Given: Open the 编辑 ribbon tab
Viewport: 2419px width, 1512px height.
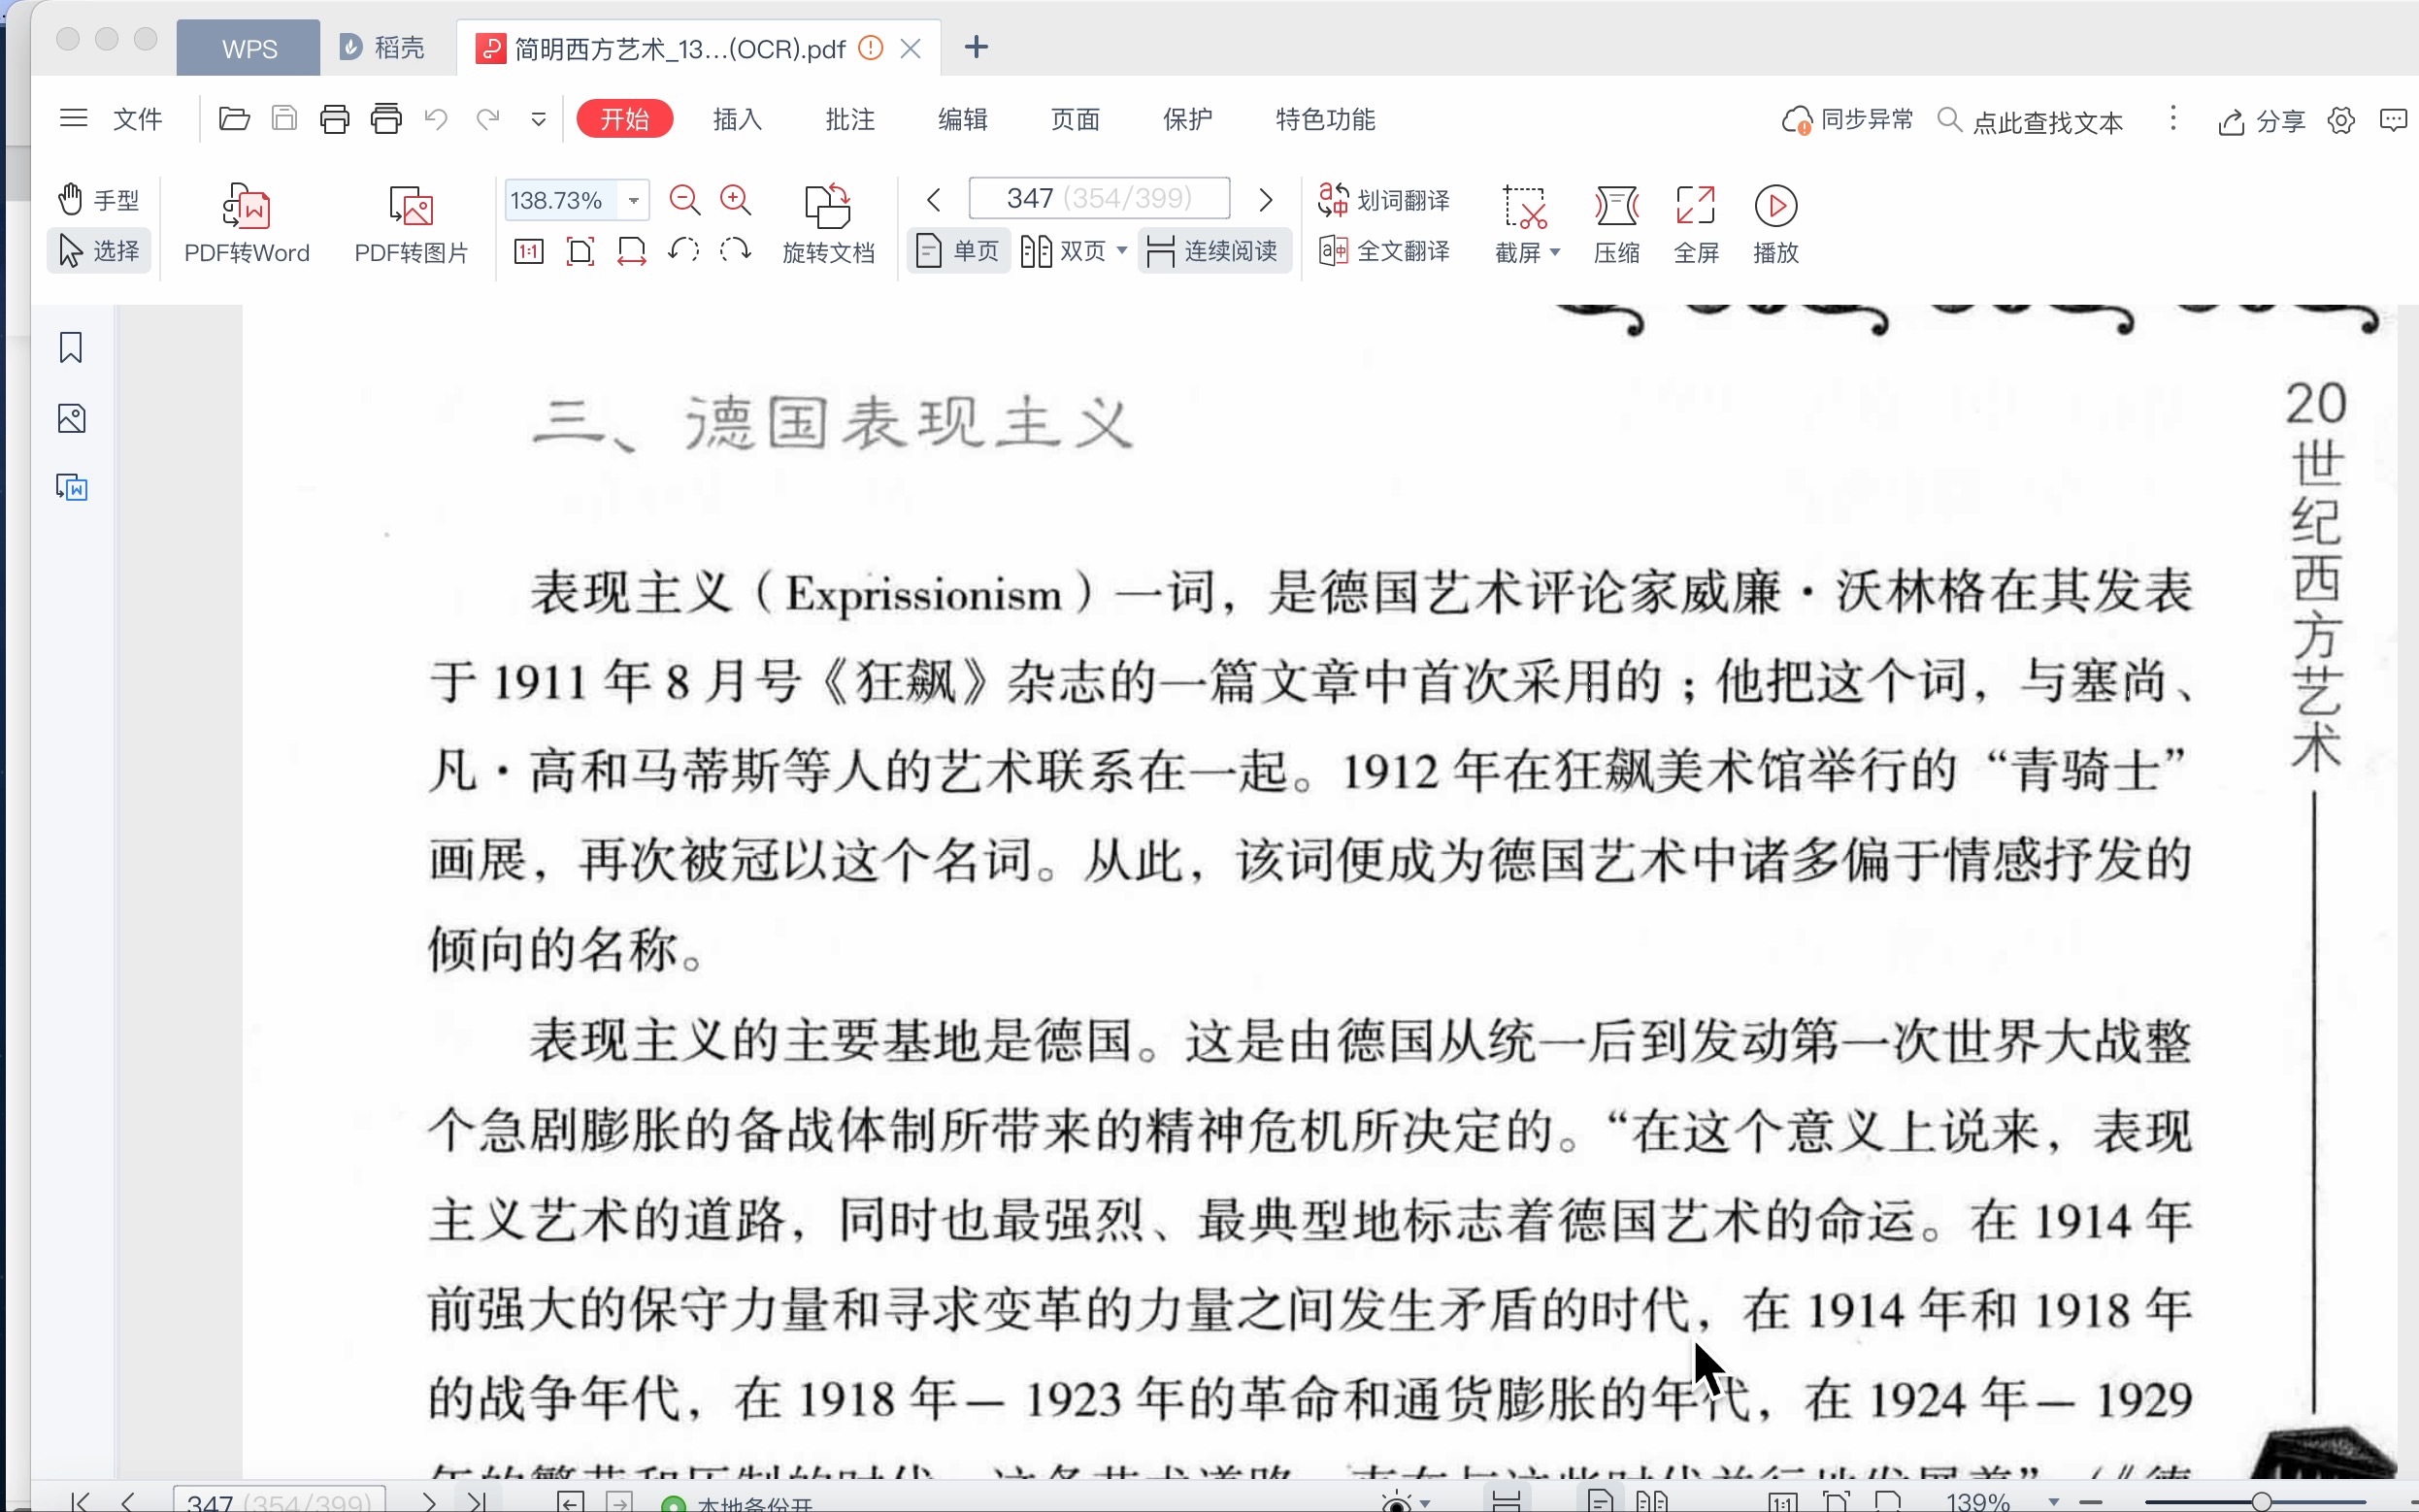Looking at the screenshot, I should (x=963, y=119).
